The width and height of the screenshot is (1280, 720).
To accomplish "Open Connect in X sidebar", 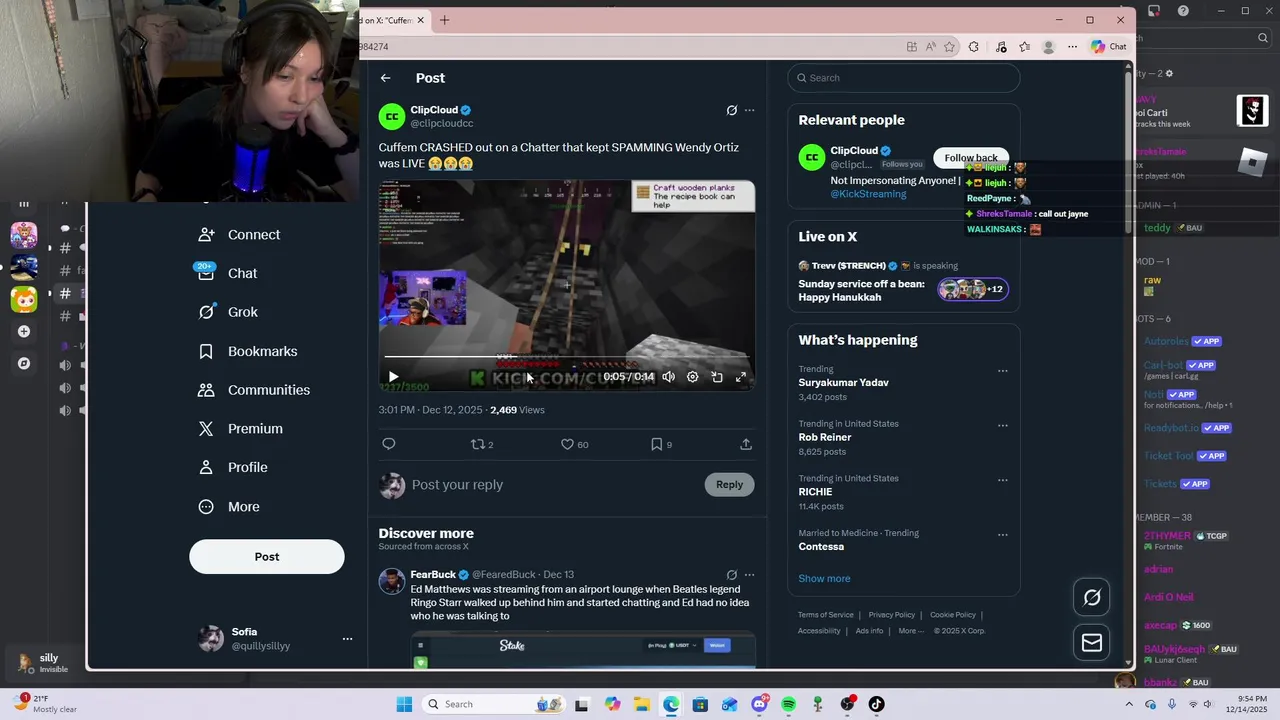I will tap(239, 235).
